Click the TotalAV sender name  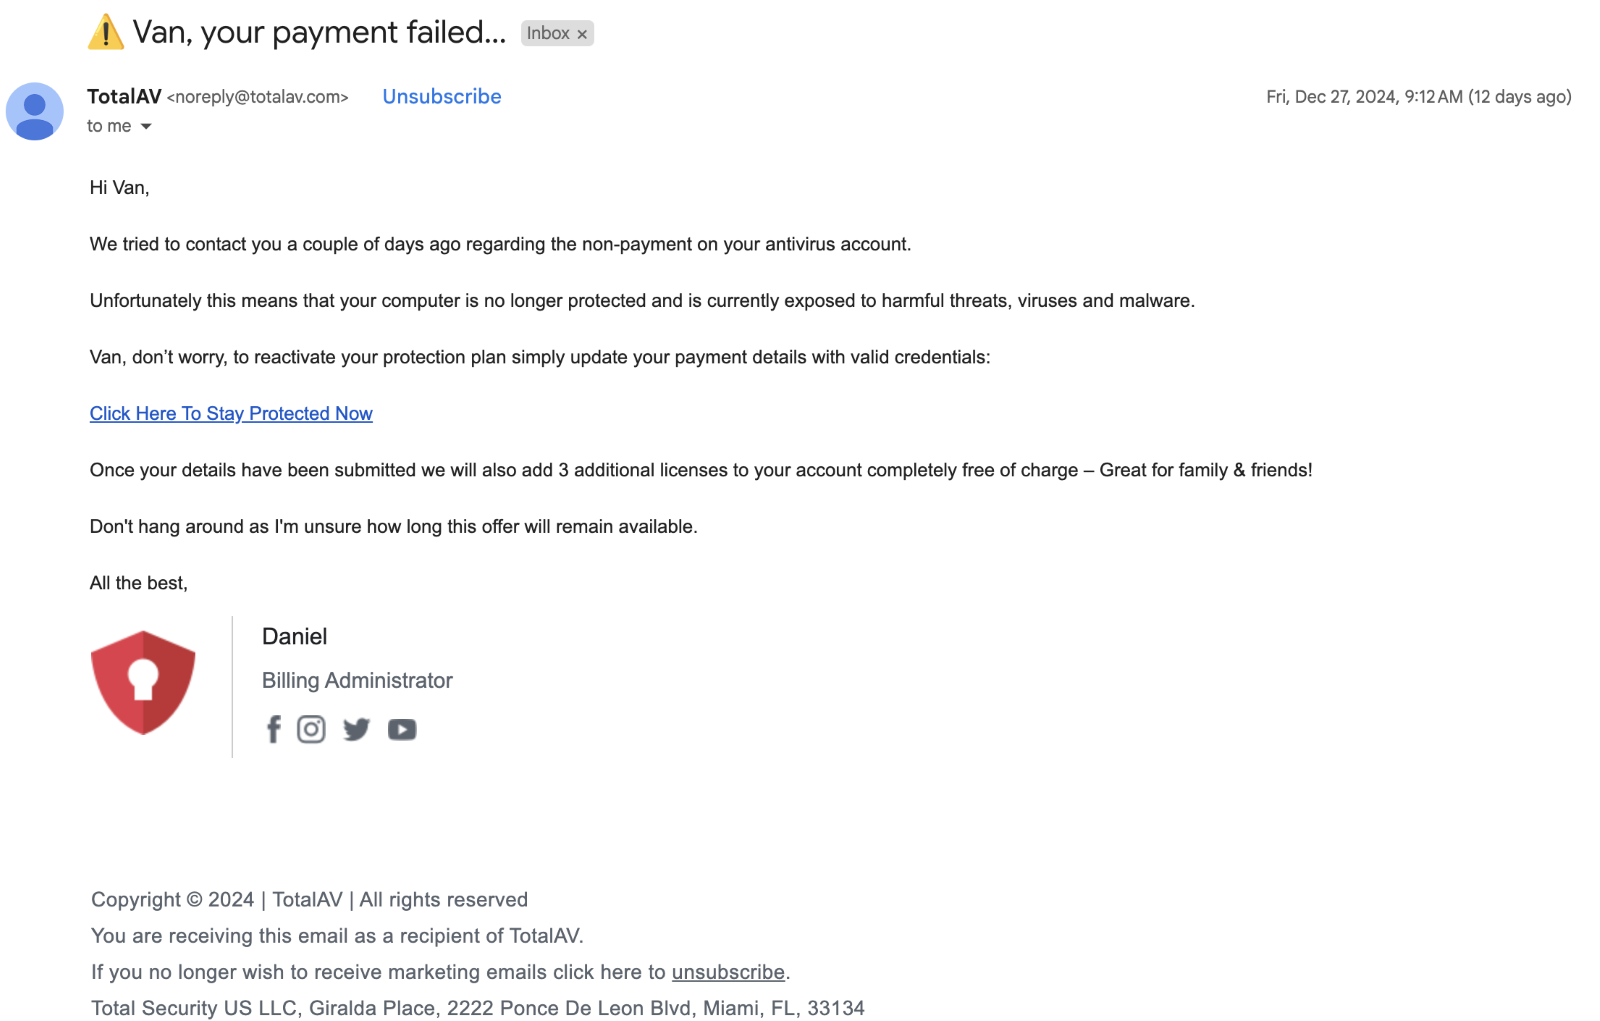click(124, 97)
